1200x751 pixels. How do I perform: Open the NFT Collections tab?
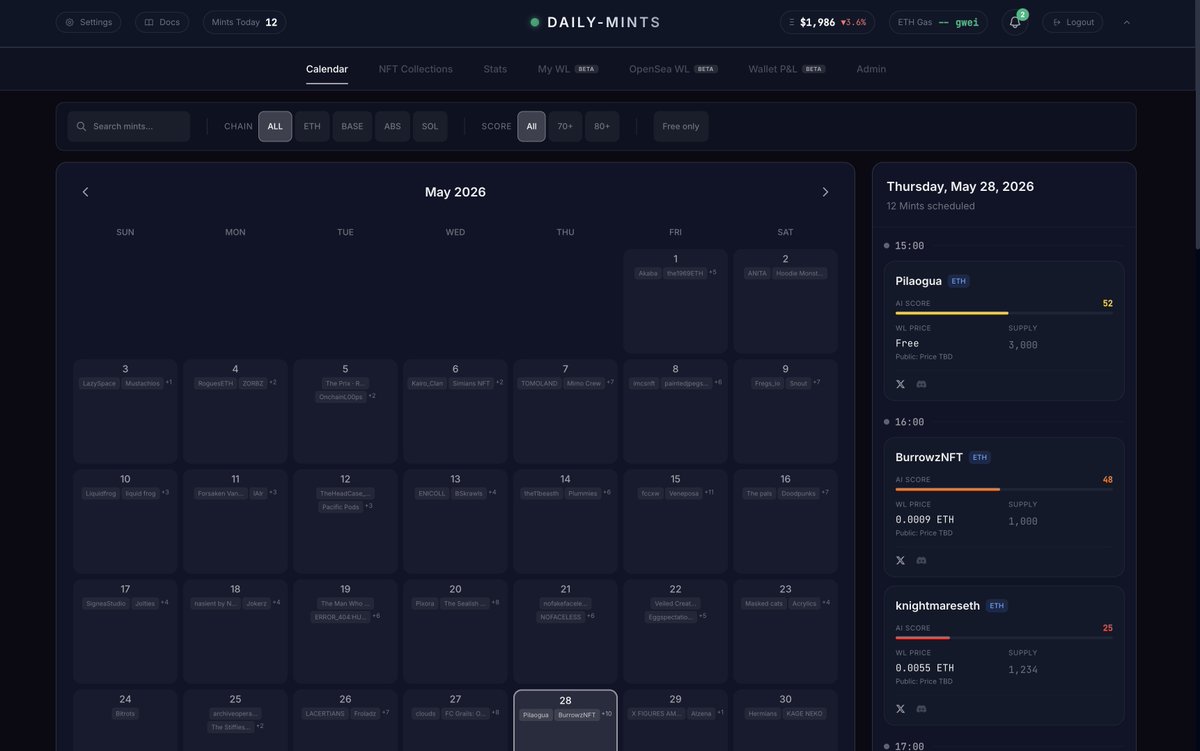click(x=416, y=69)
